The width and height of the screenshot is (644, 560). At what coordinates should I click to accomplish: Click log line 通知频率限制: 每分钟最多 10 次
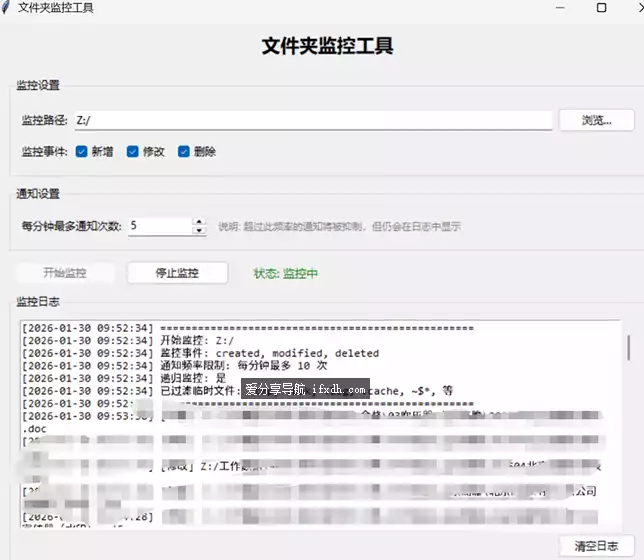[175, 366]
